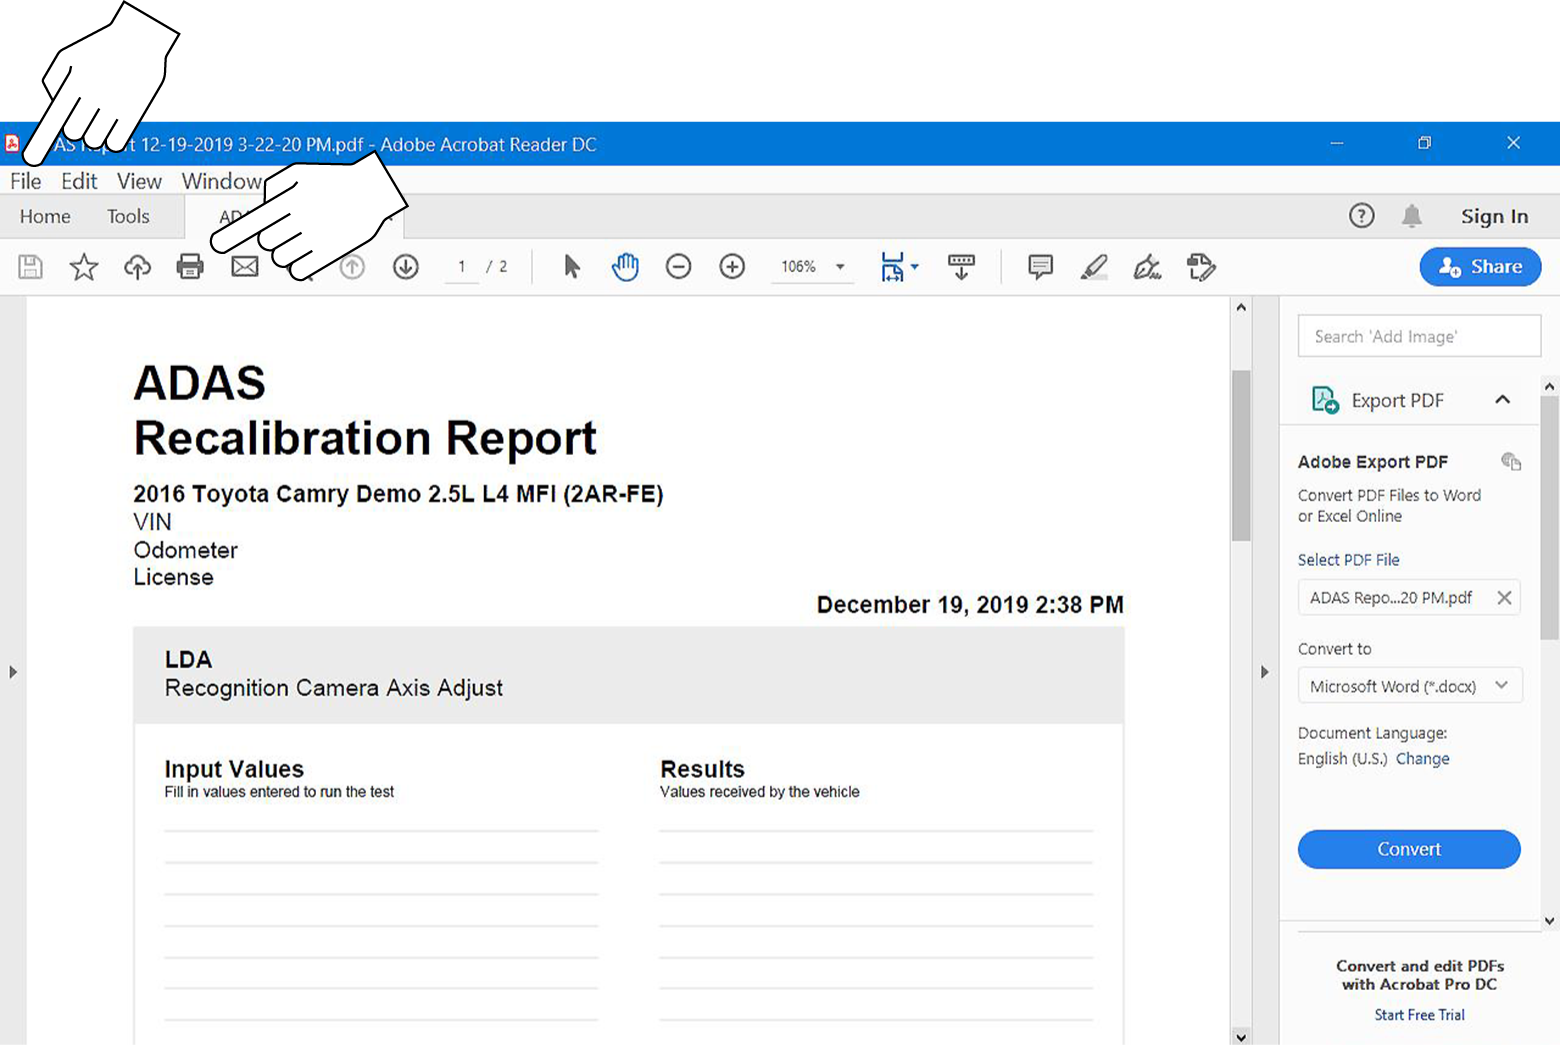Image resolution: width=1560 pixels, height=1045 pixels.
Task: Open the Print dialog
Action: coord(189,266)
